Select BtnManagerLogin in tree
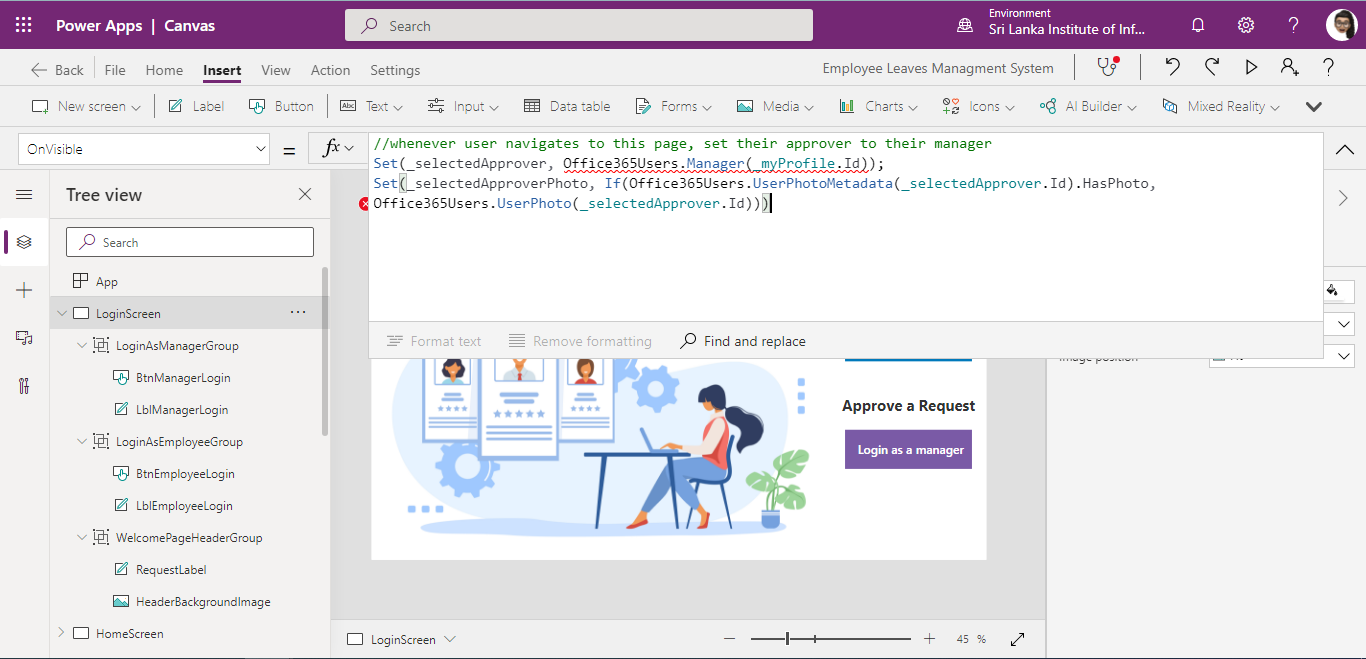Screen dimensions: 1366x659 (183, 377)
